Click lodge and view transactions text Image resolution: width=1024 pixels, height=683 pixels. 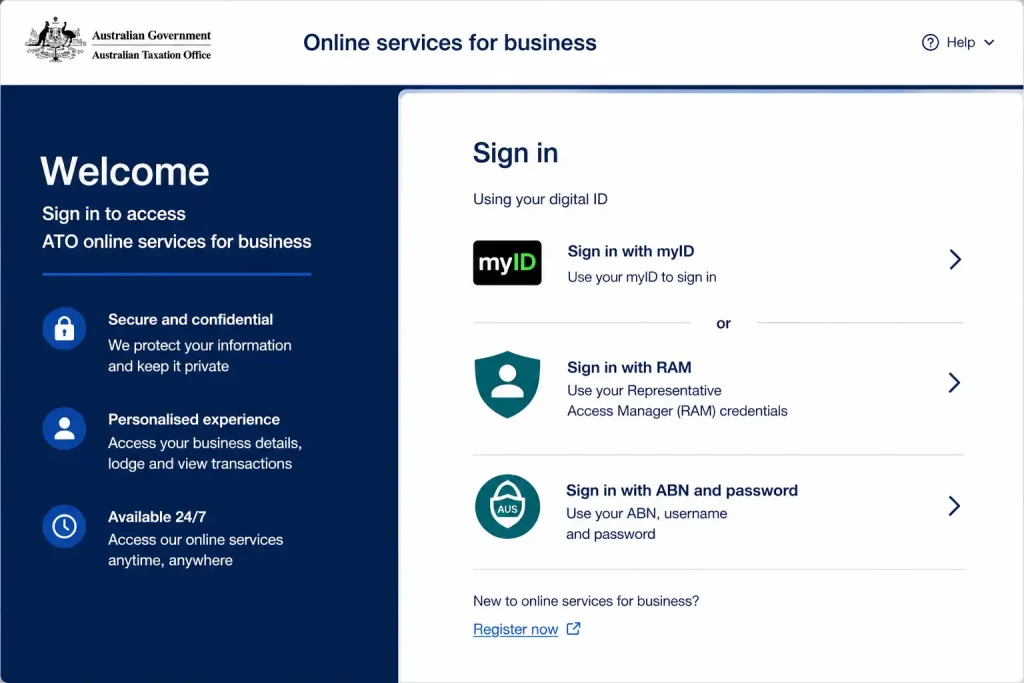200,464
